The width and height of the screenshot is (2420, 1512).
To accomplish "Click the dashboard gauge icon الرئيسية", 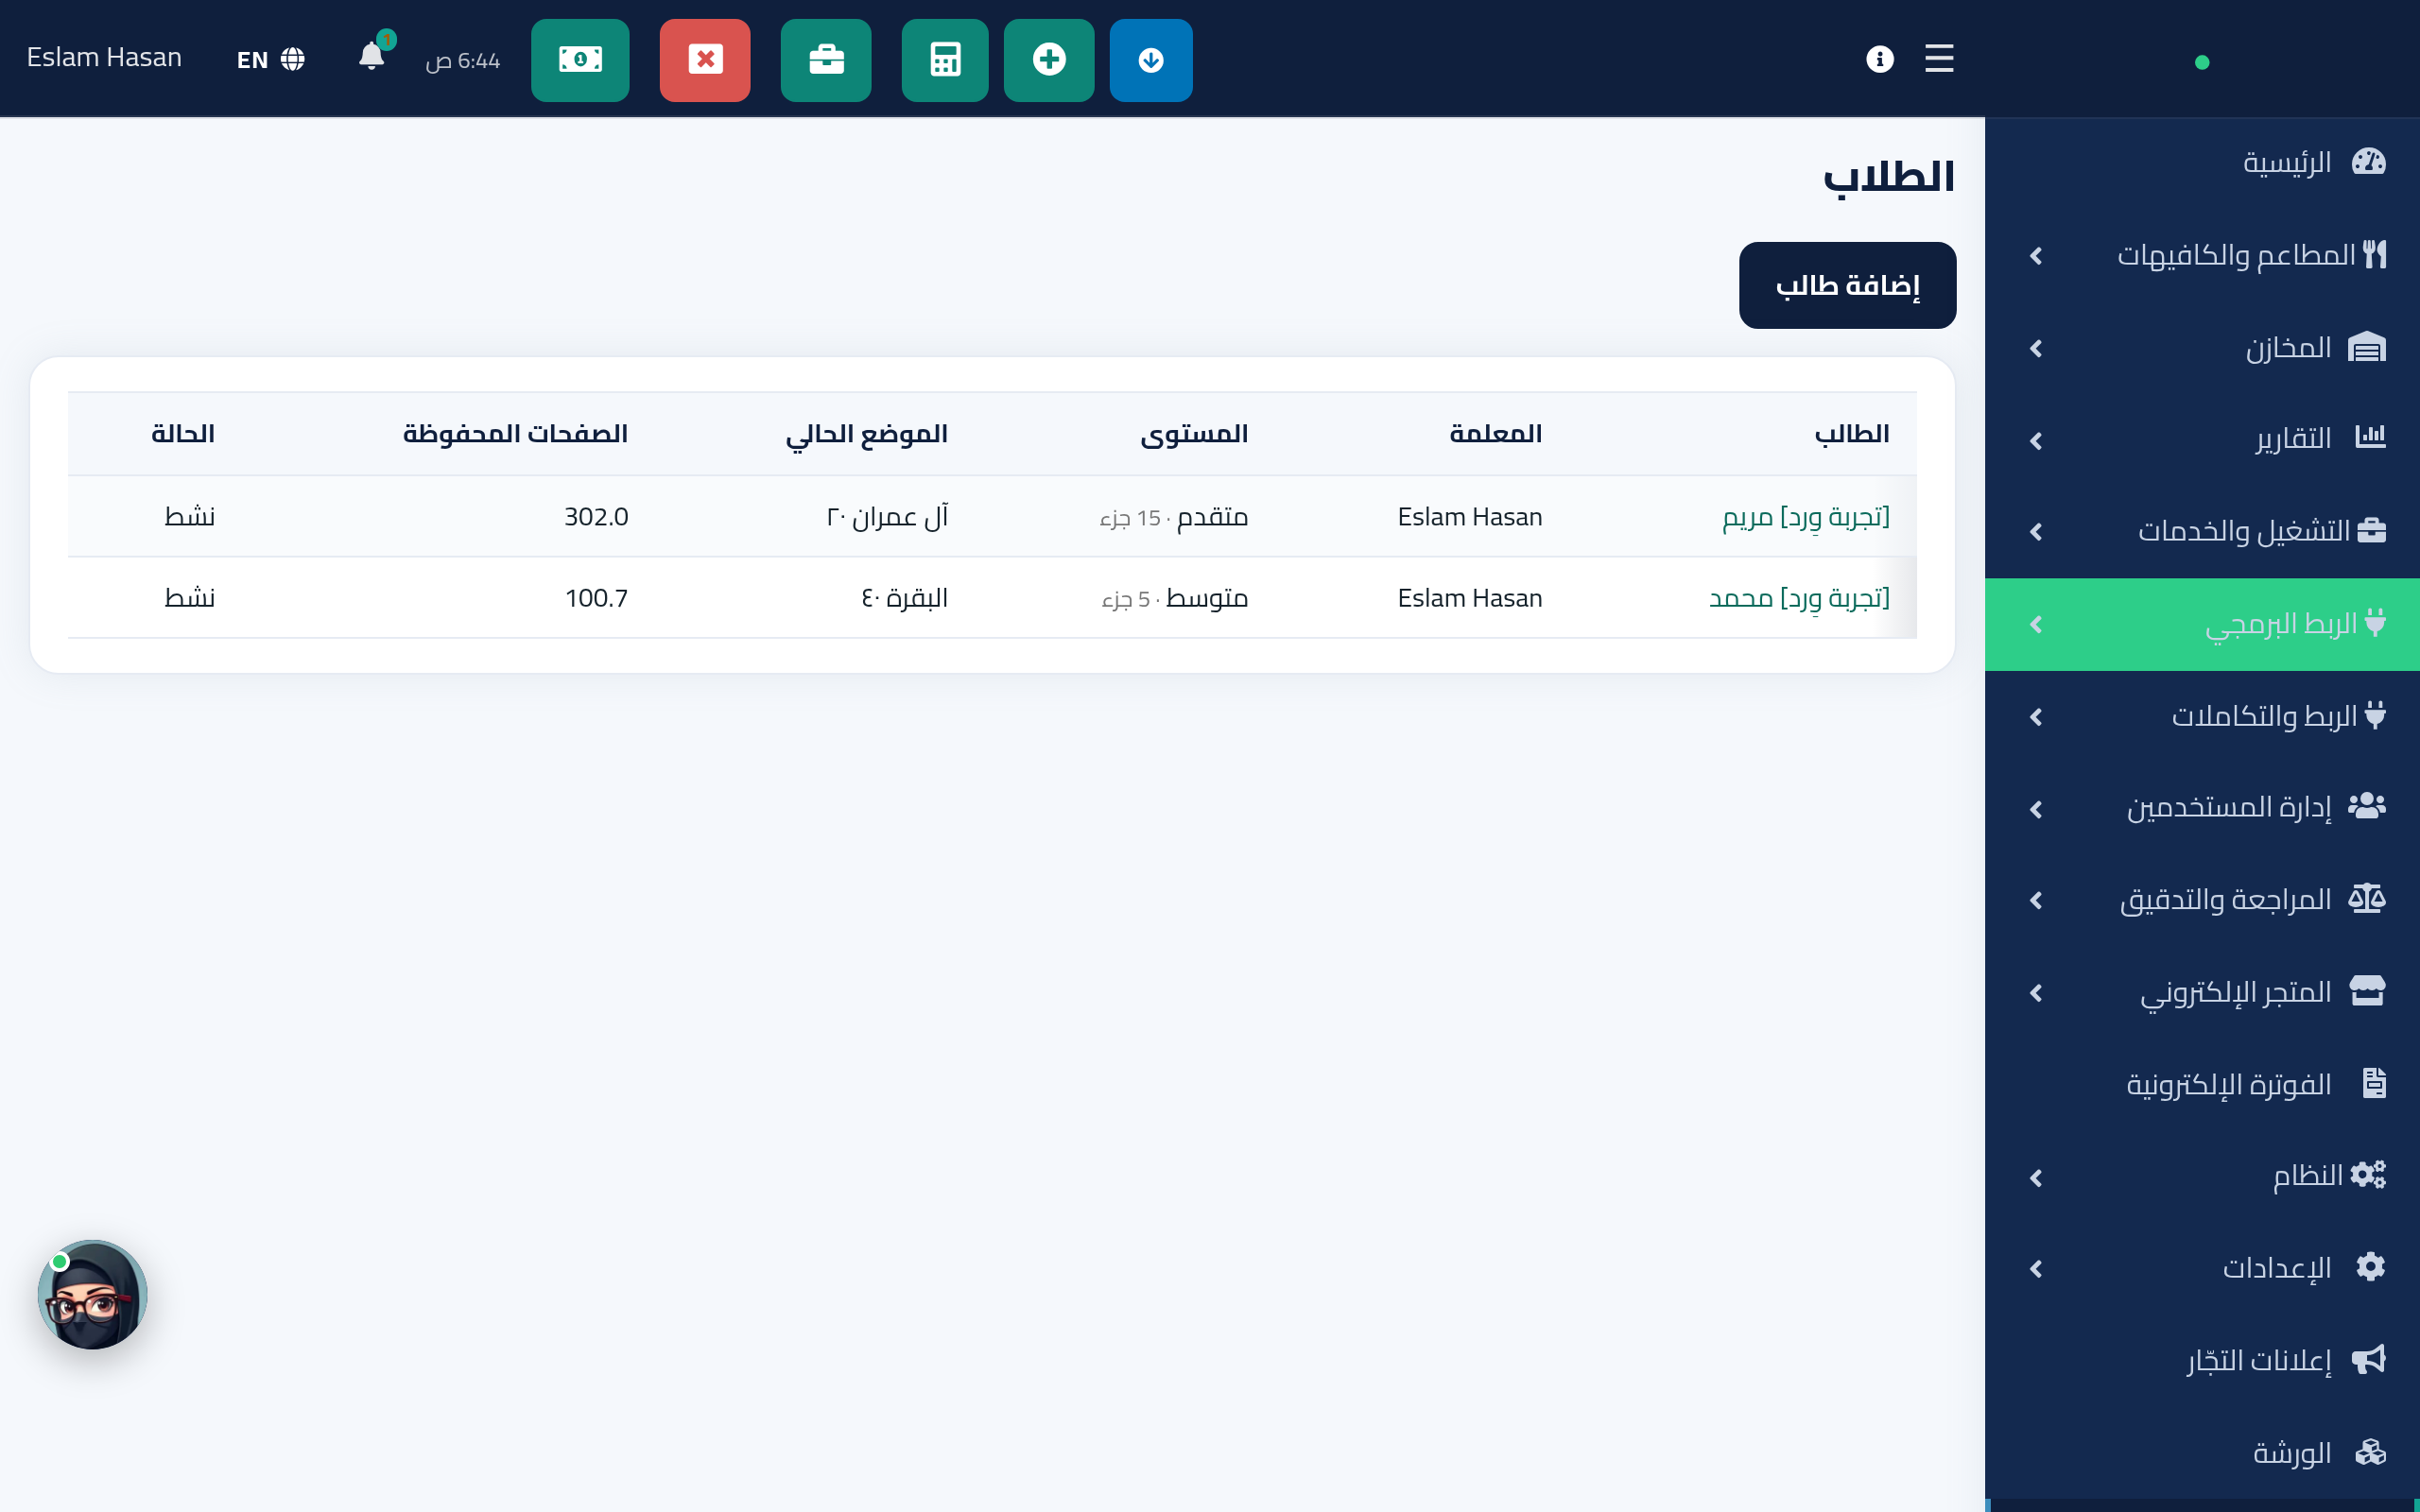I will point(2369,161).
